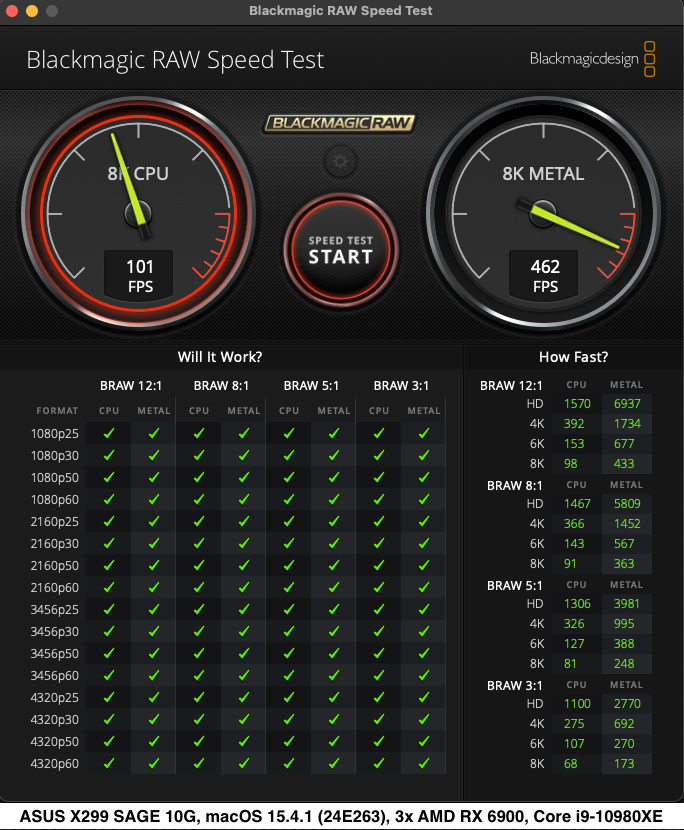Click BRAW 12:1 CPU checkmark for 1080p25
Viewport: 684px width, 830px height.
[109, 434]
